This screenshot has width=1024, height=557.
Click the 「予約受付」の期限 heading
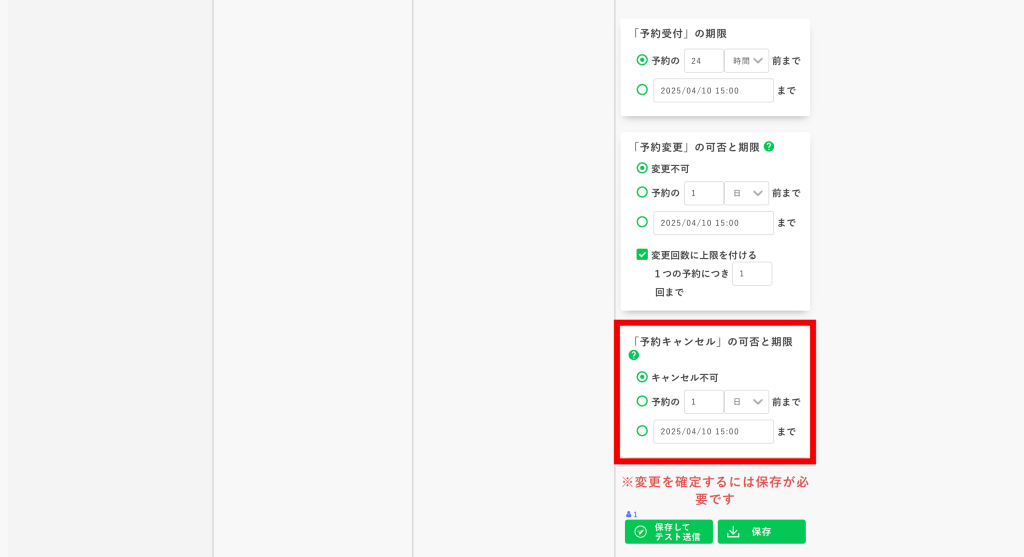(x=679, y=33)
